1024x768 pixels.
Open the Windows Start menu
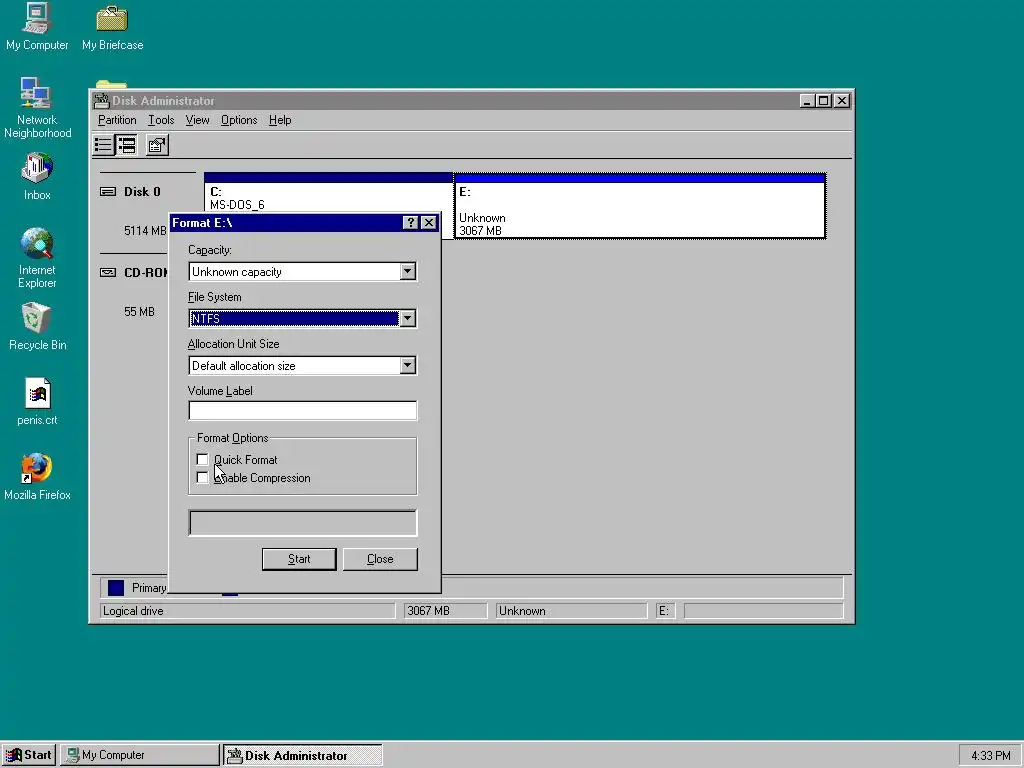coord(29,755)
